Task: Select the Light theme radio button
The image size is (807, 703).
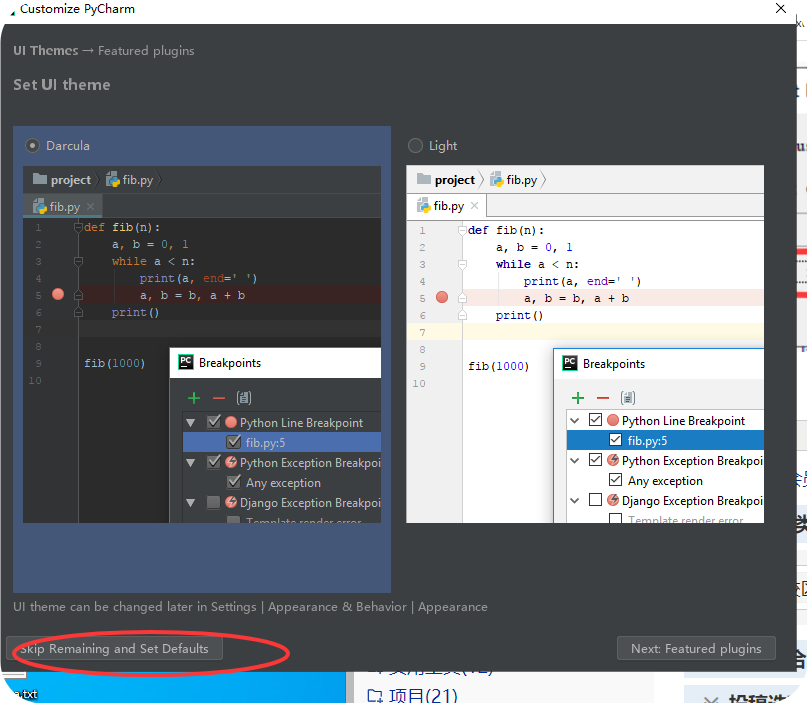Action: tap(415, 146)
